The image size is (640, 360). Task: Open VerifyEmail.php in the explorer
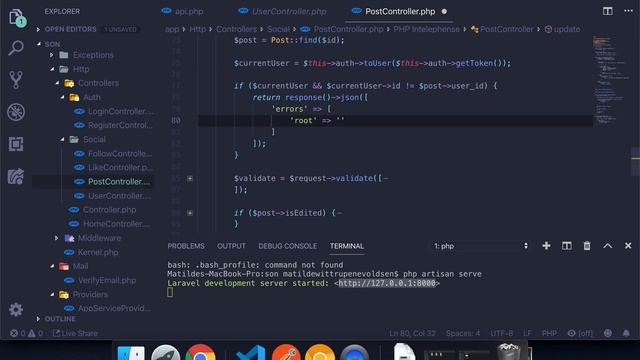click(x=100, y=280)
